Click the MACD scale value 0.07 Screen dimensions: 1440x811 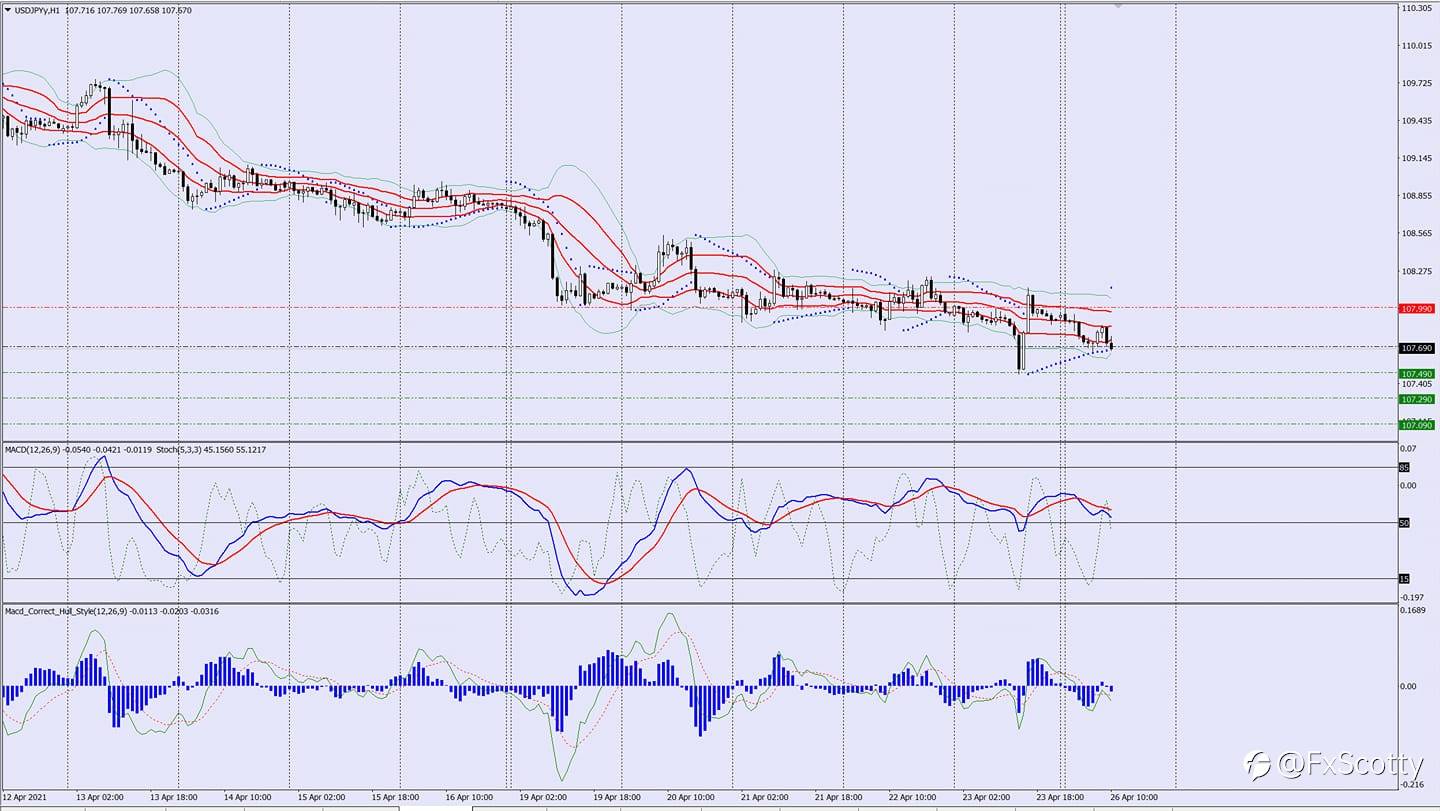coord(1408,449)
